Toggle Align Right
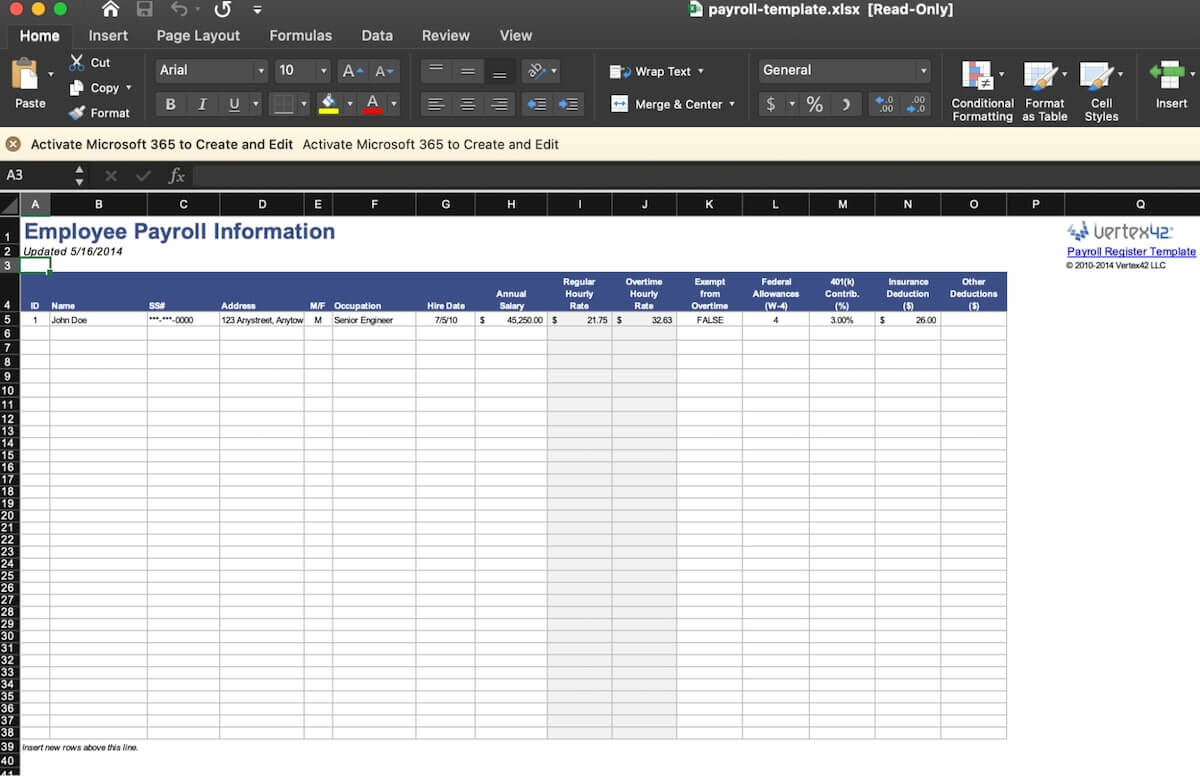 (499, 104)
